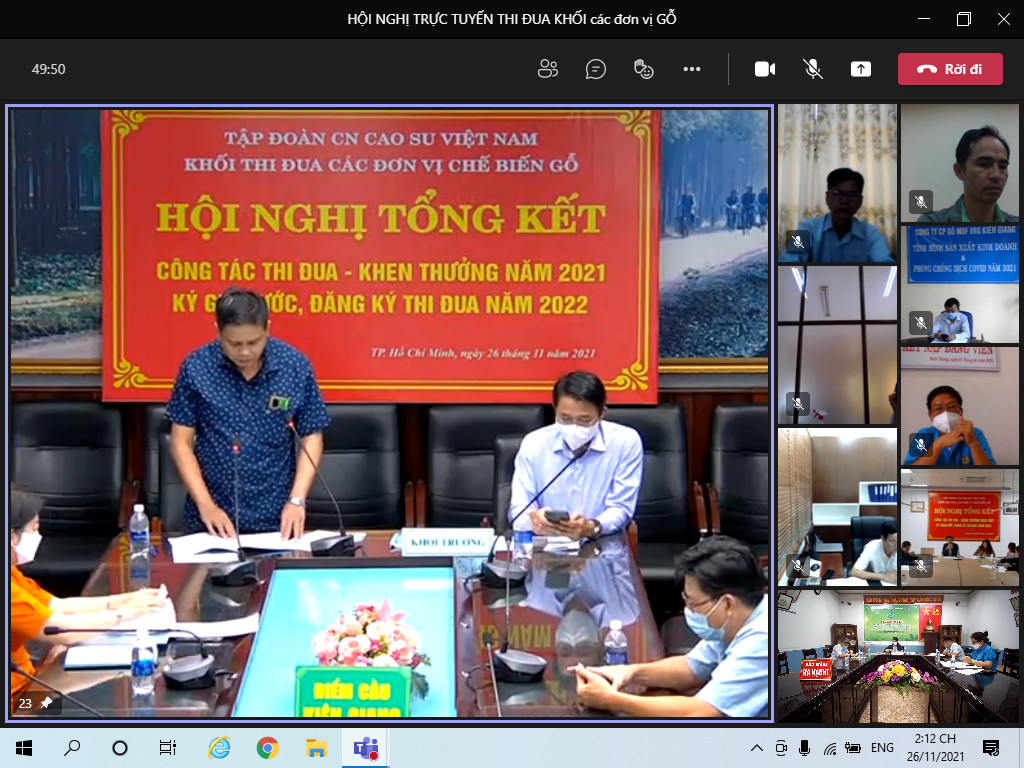Select thumbnail with small red Hội nghị banner room
Screen dimensions: 1024x768
point(960,528)
